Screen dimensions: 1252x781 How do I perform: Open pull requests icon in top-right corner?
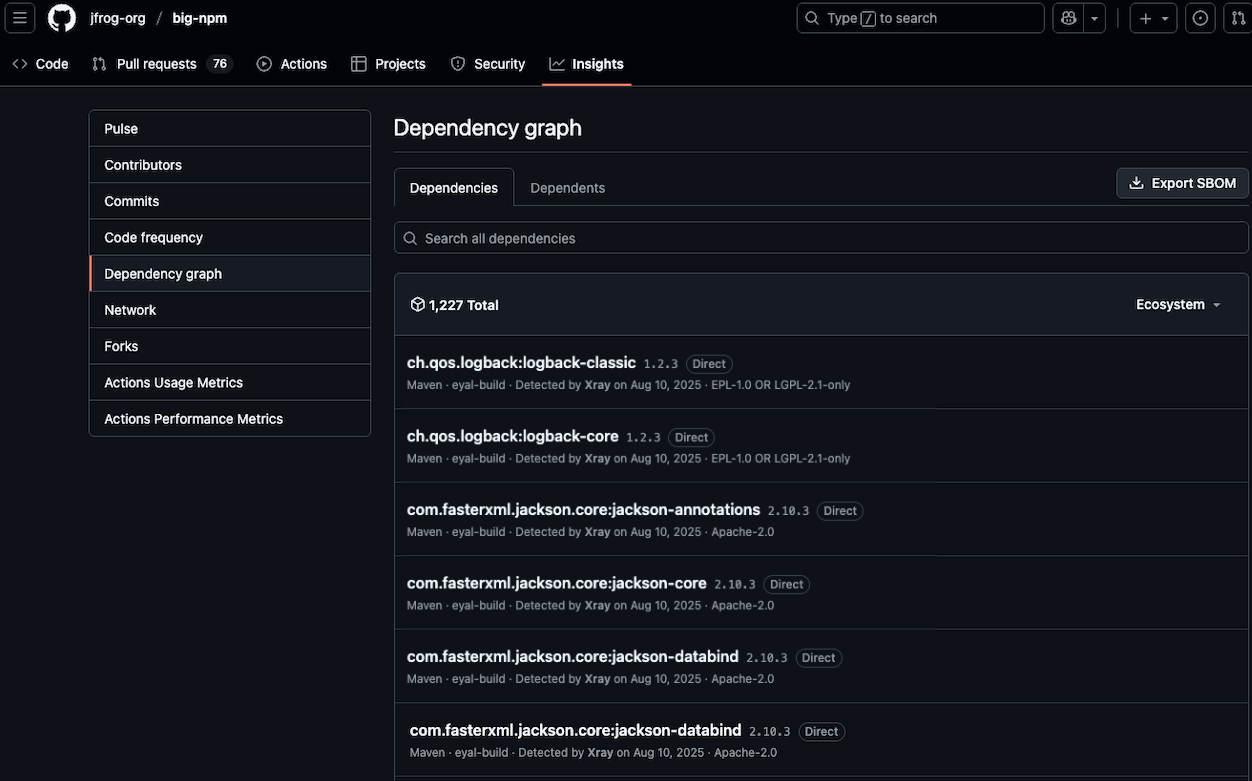coord(1238,18)
